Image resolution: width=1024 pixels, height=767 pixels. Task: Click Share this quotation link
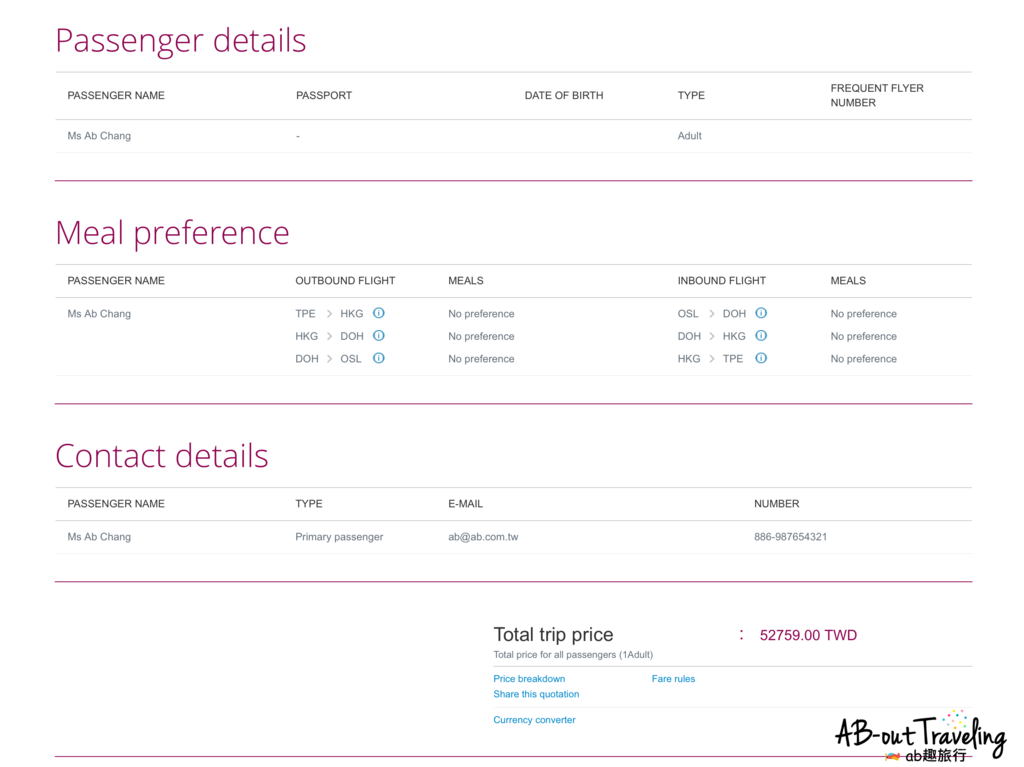[x=536, y=694]
